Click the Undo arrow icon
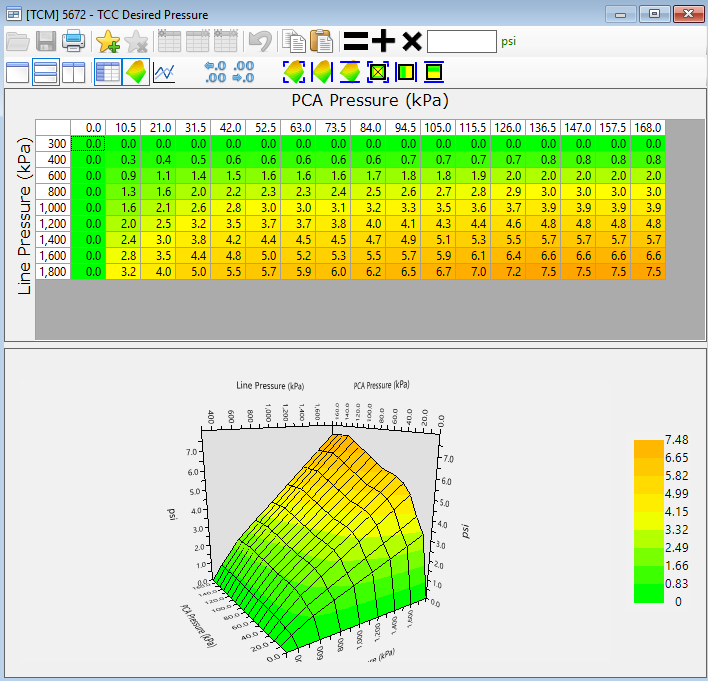The width and height of the screenshot is (708, 681). [261, 41]
